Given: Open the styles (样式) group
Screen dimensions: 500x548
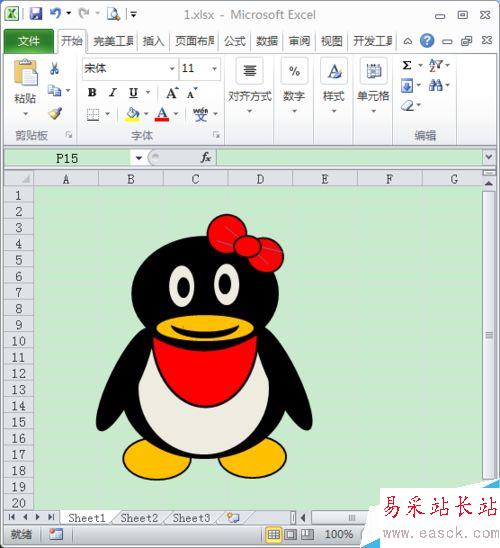Looking at the screenshot, I should [334, 87].
